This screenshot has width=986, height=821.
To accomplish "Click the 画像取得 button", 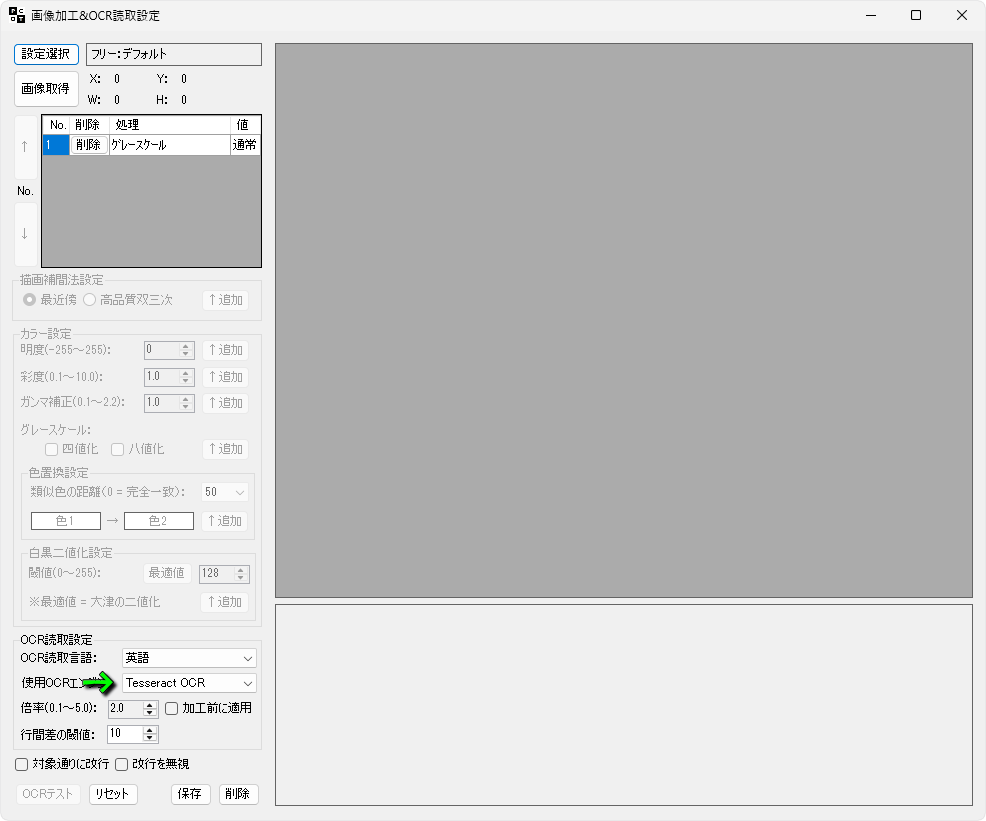I will click(x=46, y=89).
